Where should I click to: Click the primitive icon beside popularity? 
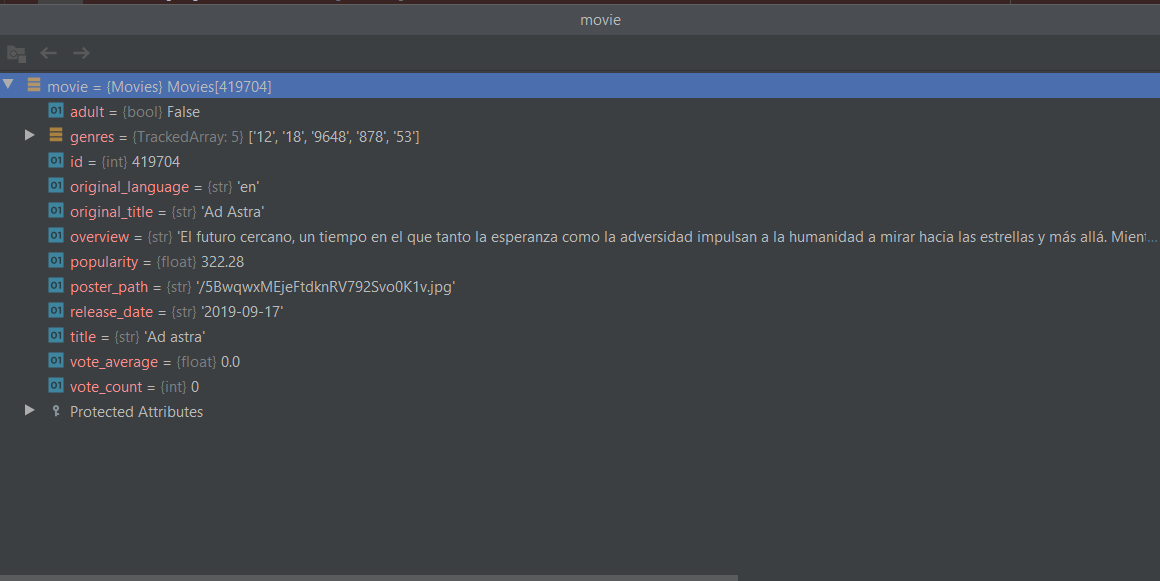(x=56, y=261)
